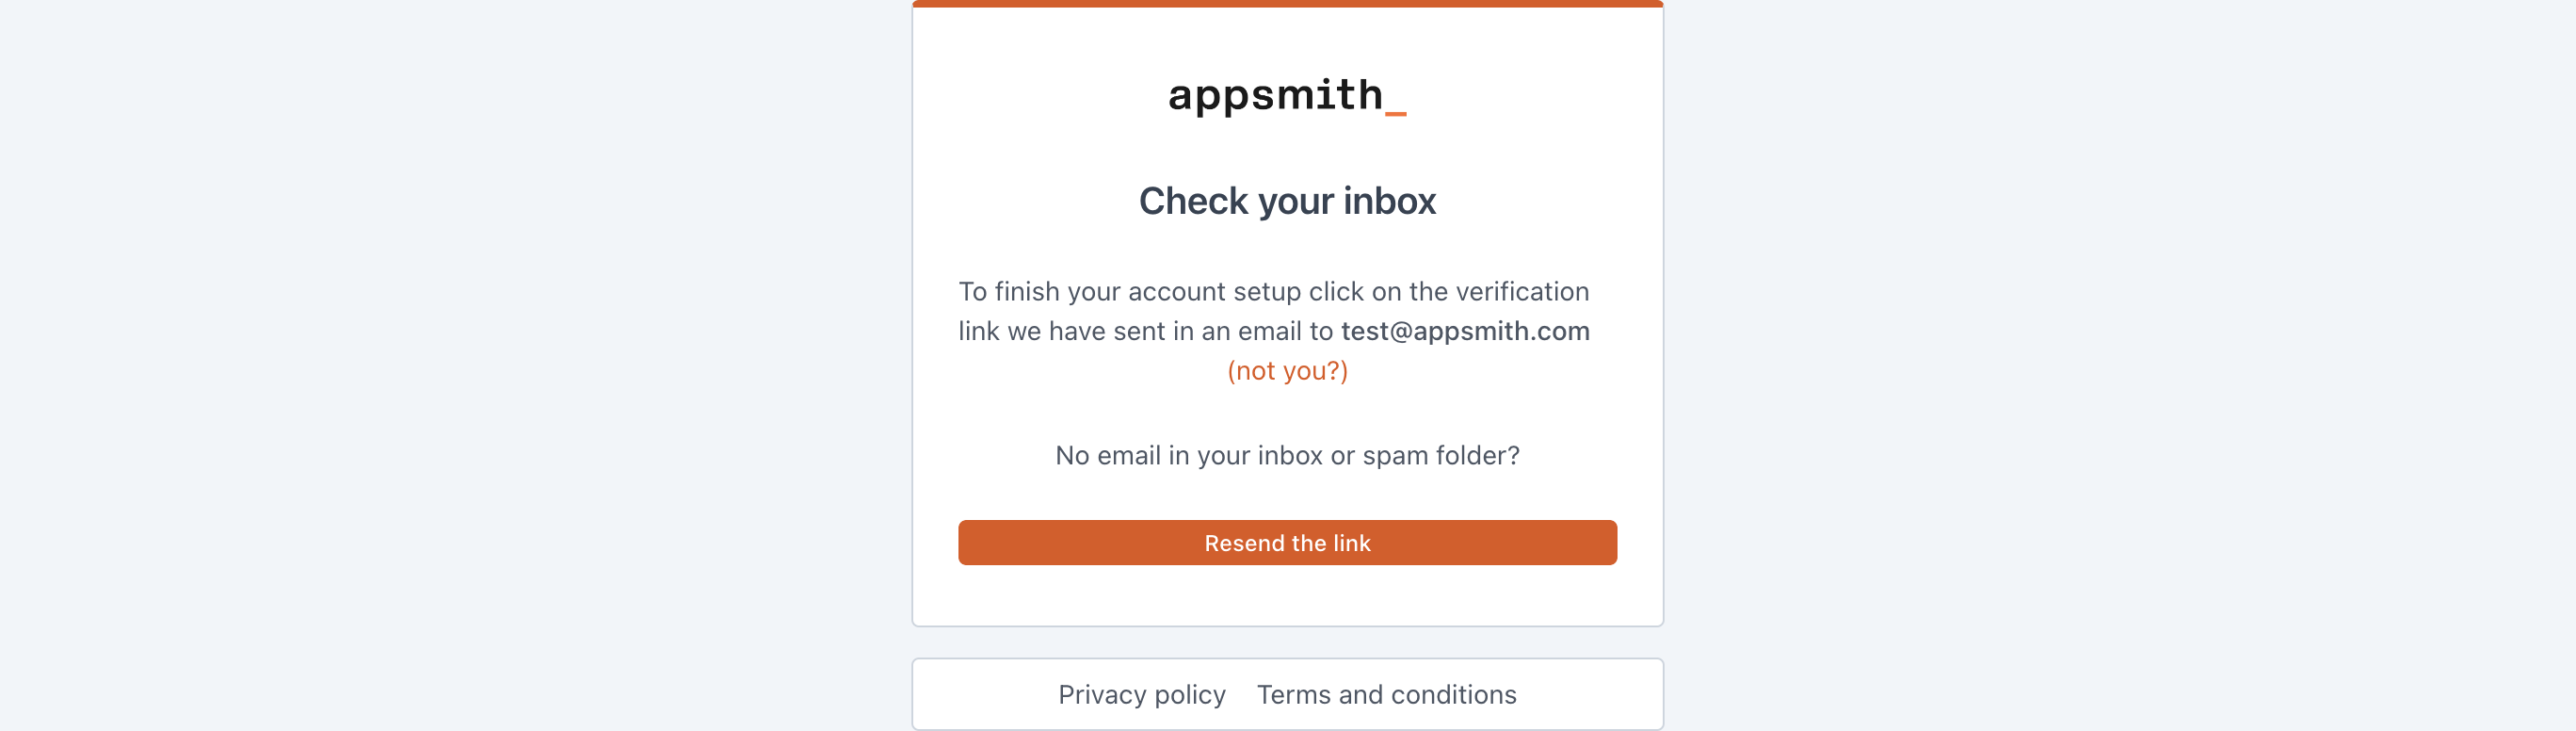2576x731 pixels.
Task: Open the Privacy policy link
Action: point(1141,695)
